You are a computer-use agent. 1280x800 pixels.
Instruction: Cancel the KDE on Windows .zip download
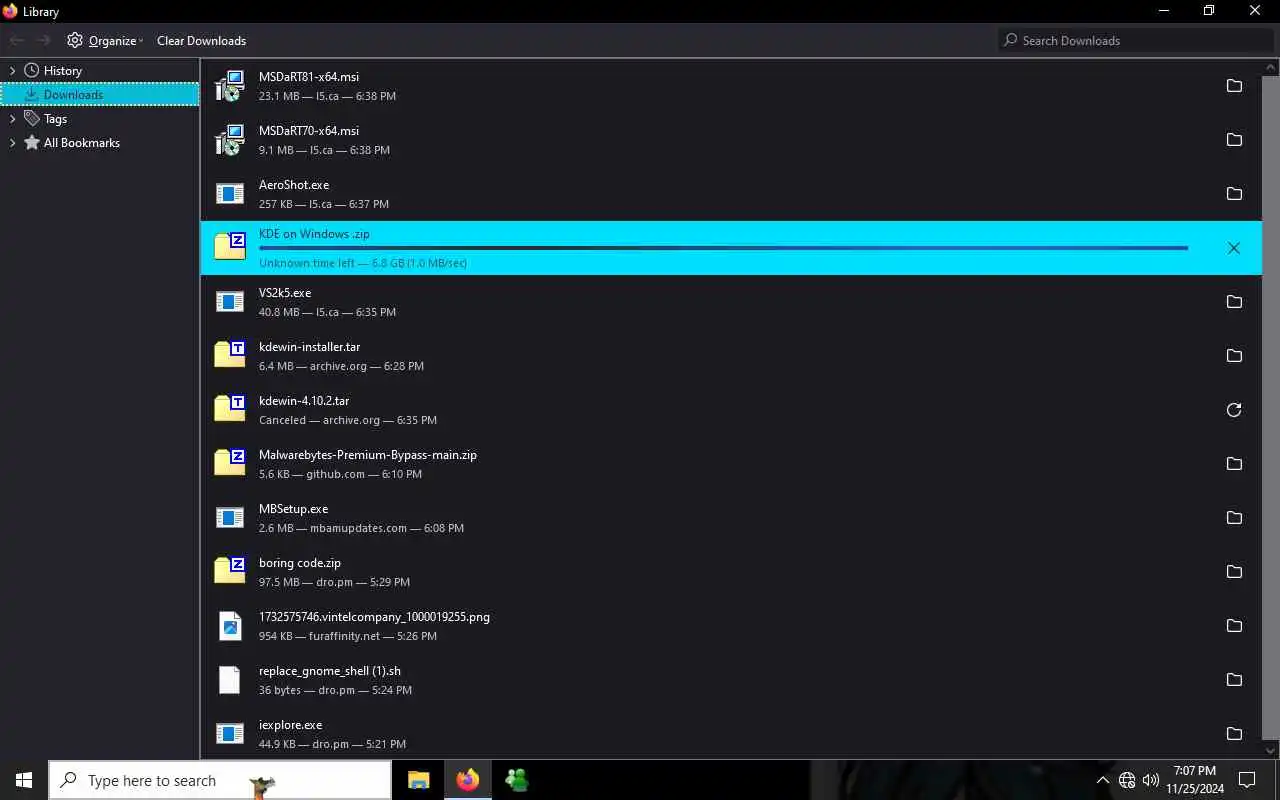pos(1234,248)
